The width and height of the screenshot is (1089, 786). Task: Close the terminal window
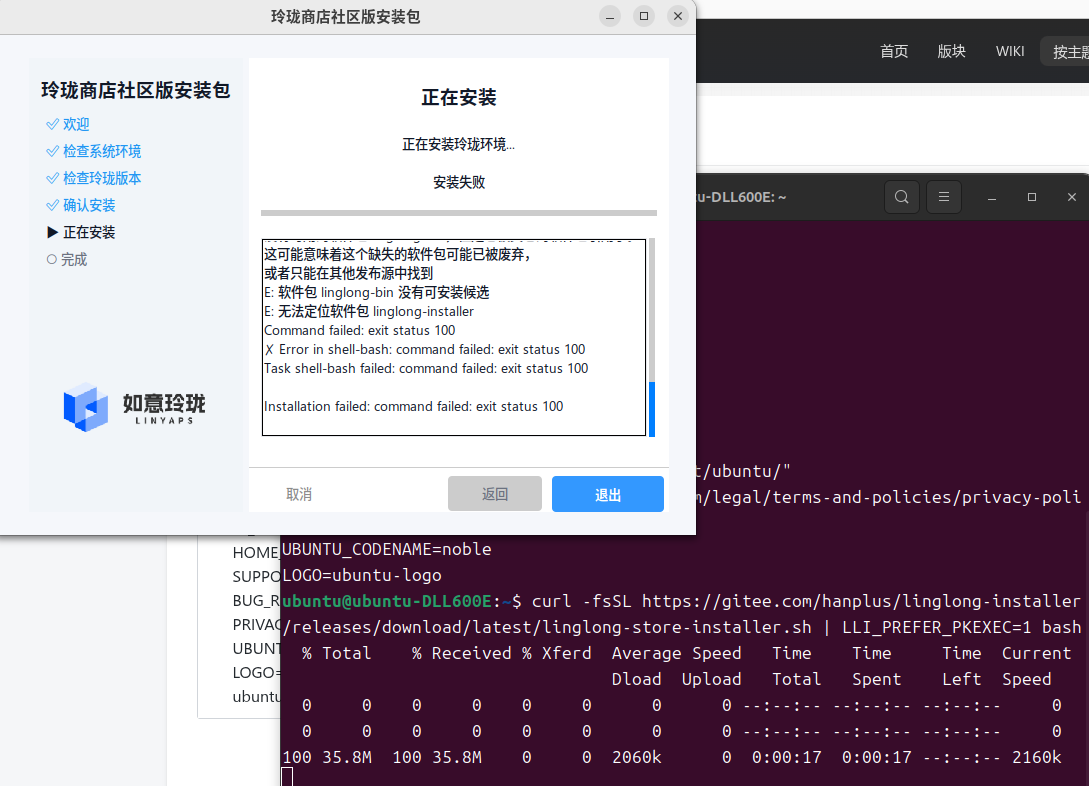point(1072,197)
